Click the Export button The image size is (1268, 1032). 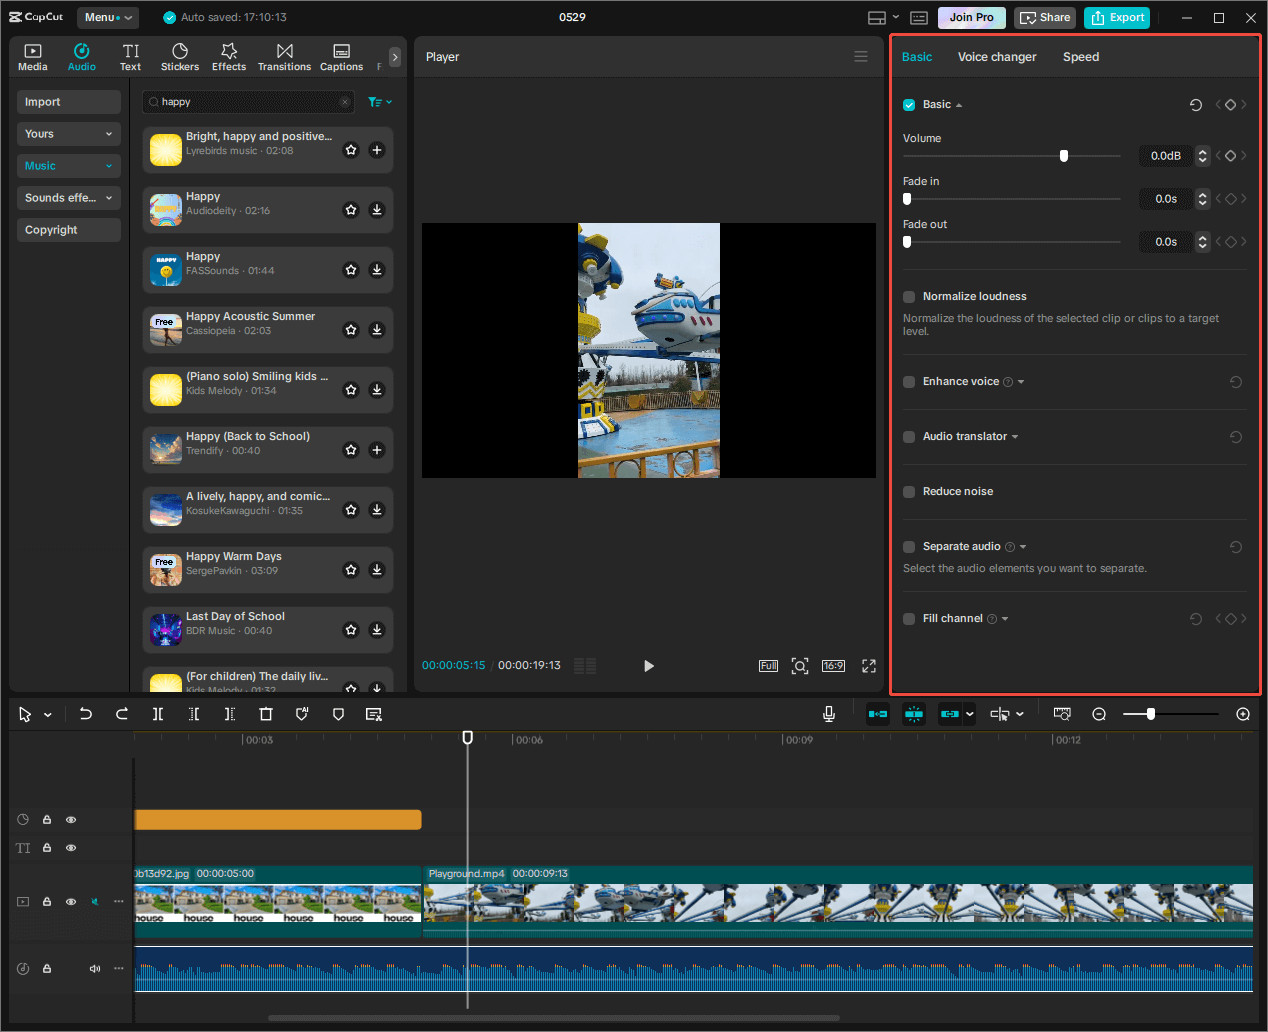[1116, 17]
